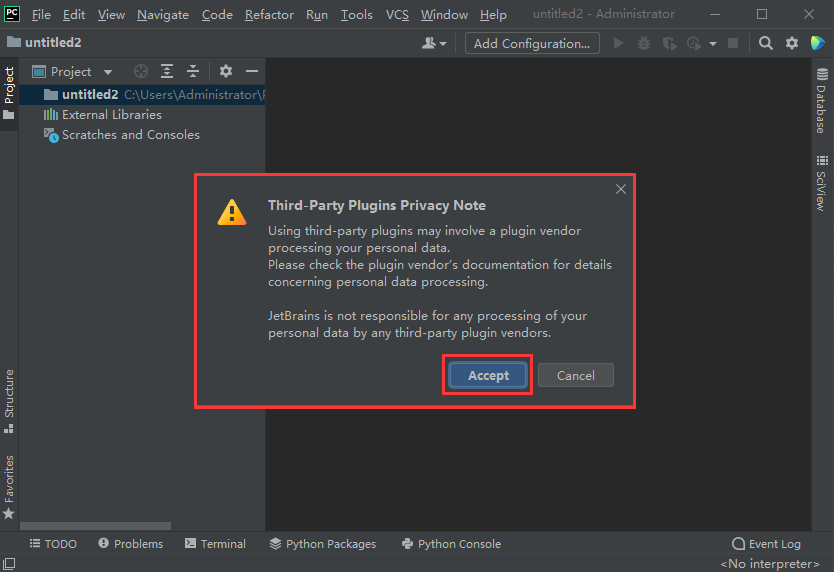Expand the run options dropdown arrow
Image resolution: width=834 pixels, height=572 pixels.
click(x=713, y=44)
